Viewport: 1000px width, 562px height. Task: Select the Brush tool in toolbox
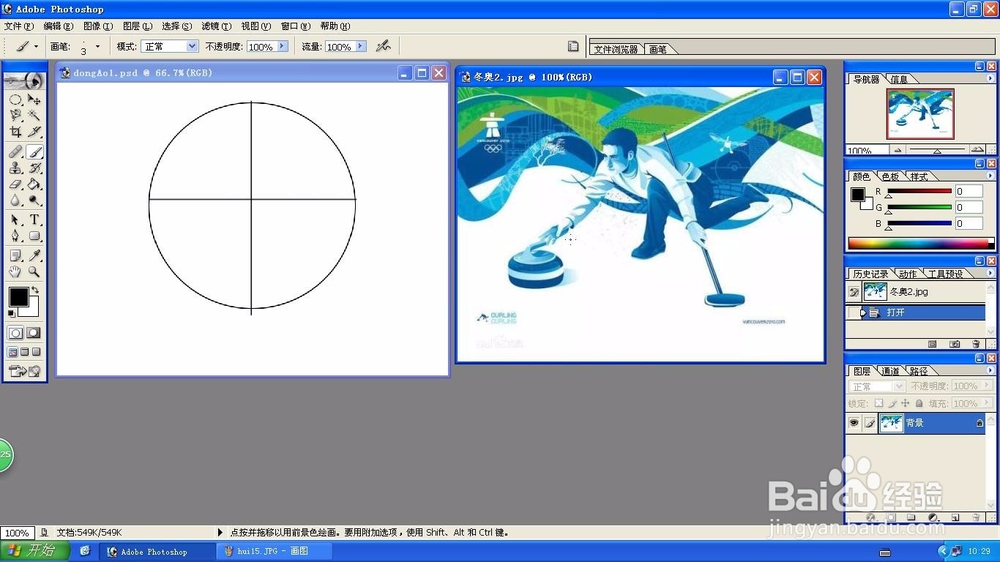point(34,152)
